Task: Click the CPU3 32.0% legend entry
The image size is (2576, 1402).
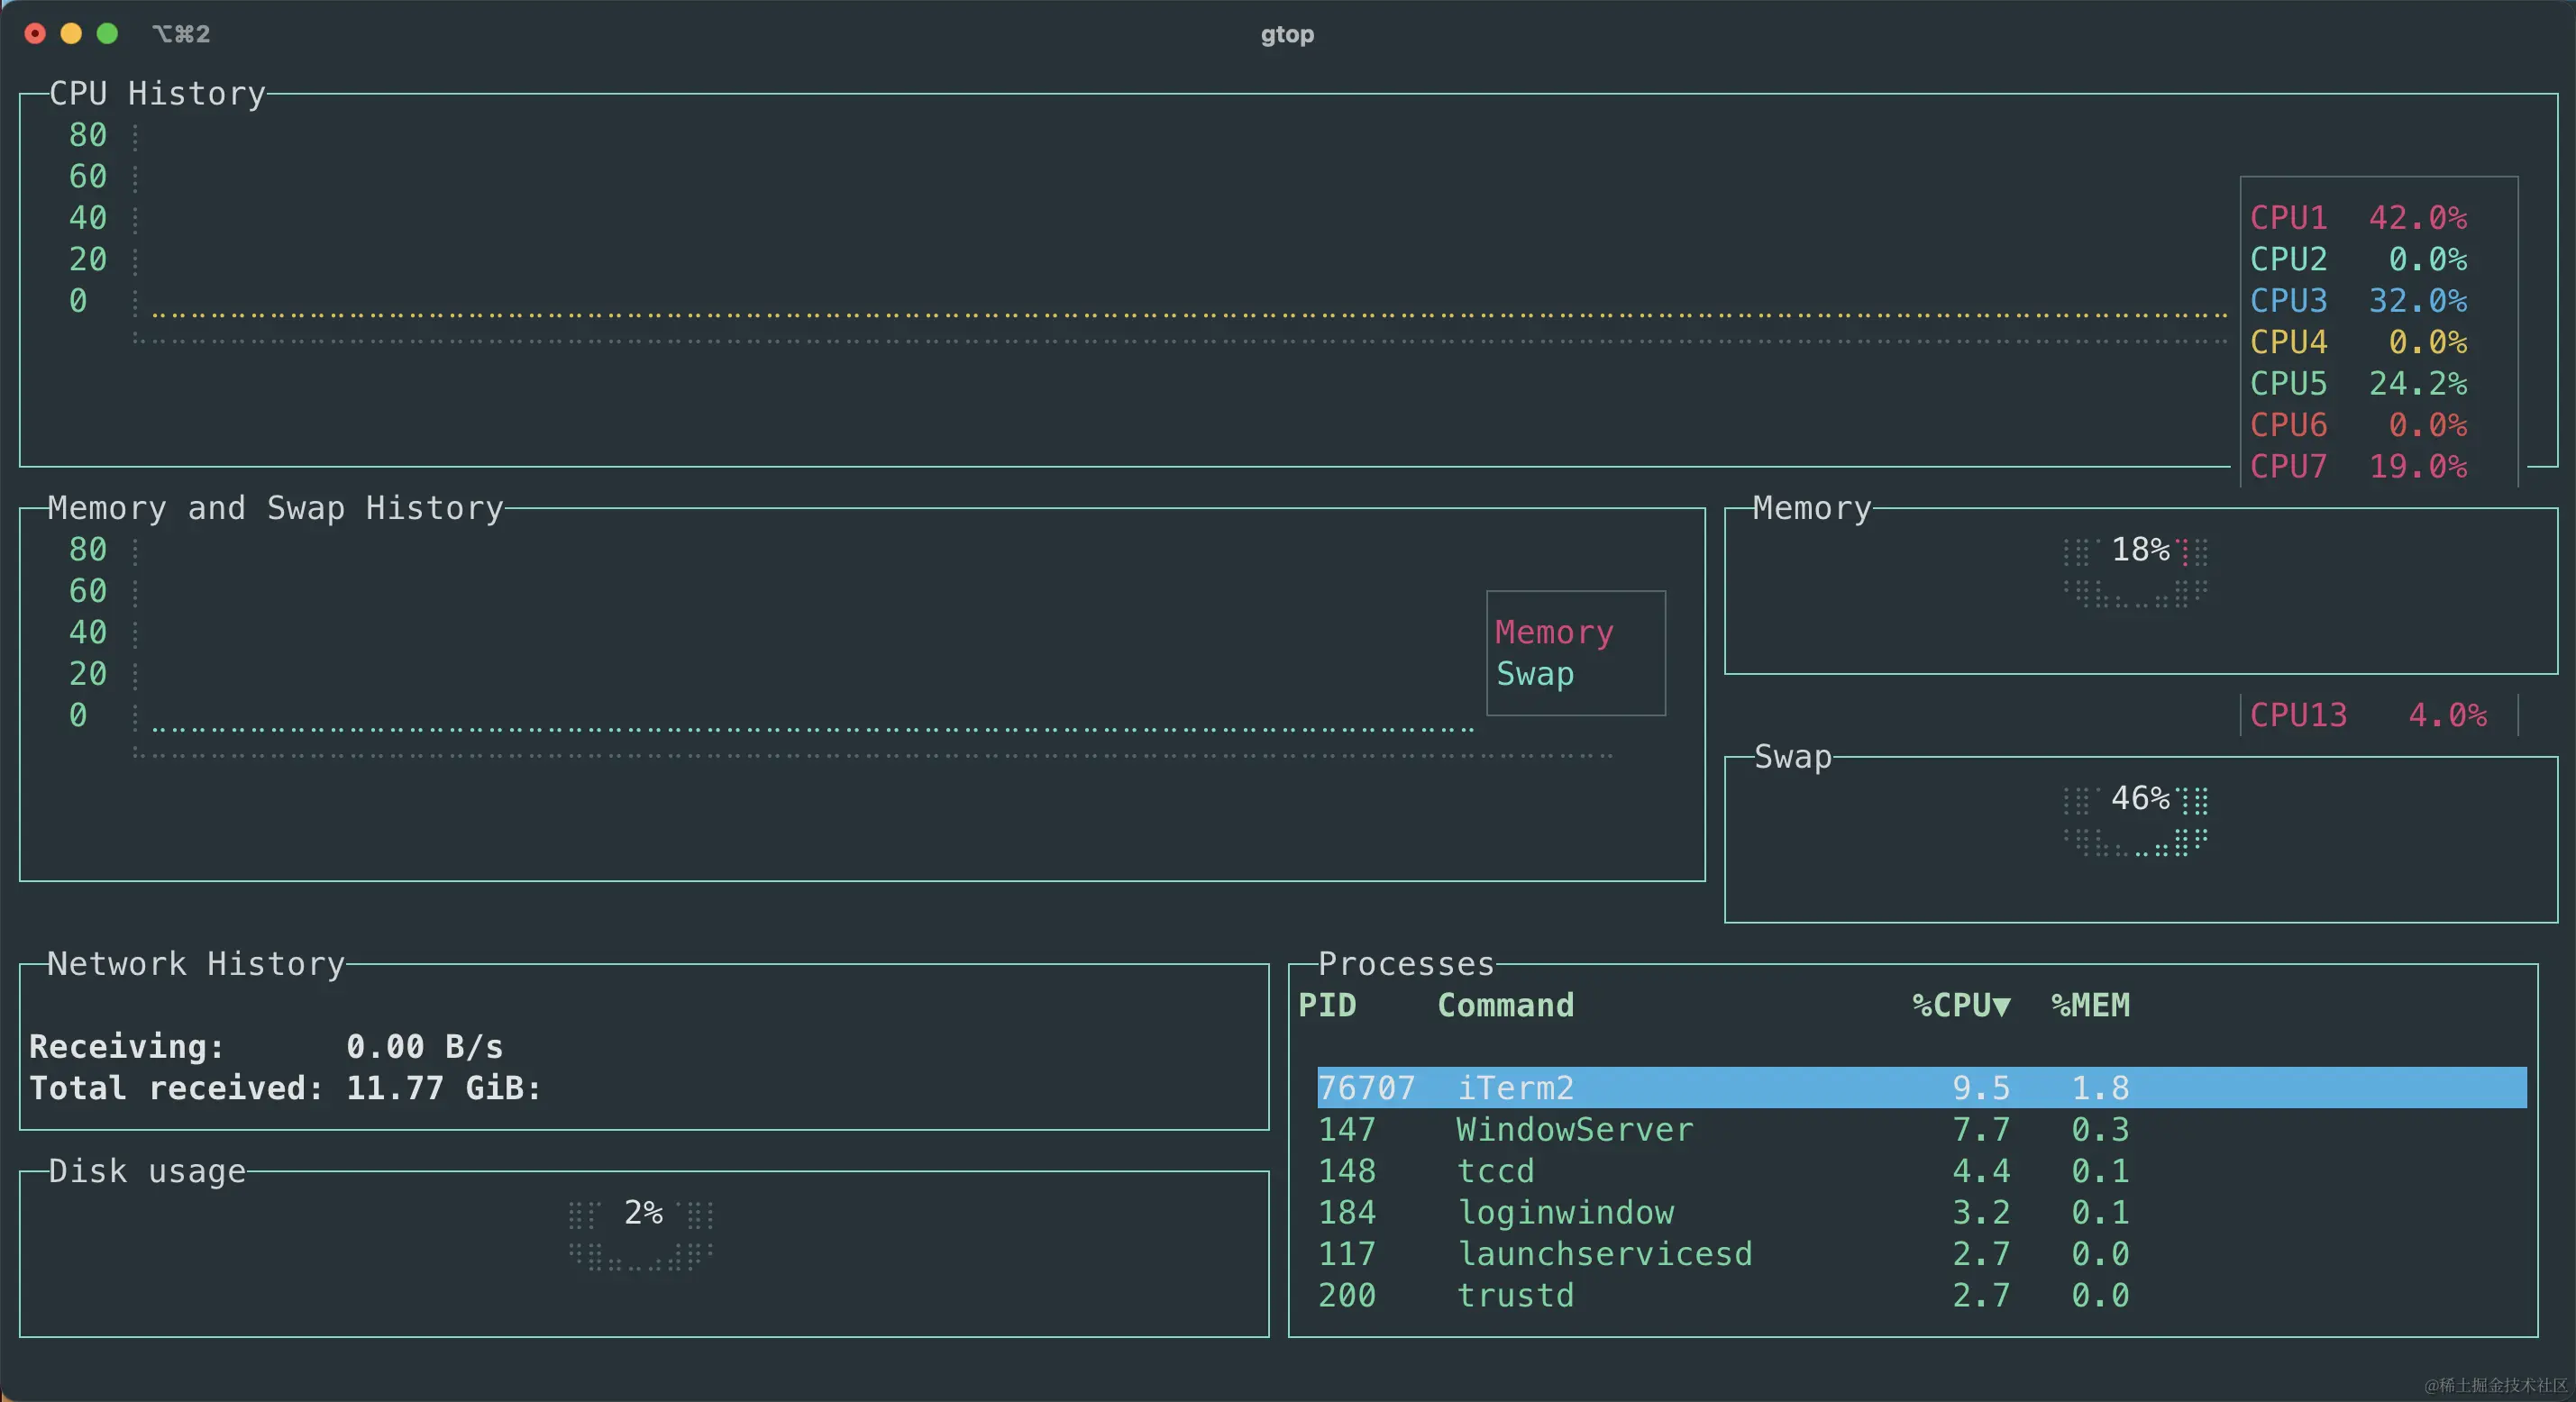Action: 2358,301
